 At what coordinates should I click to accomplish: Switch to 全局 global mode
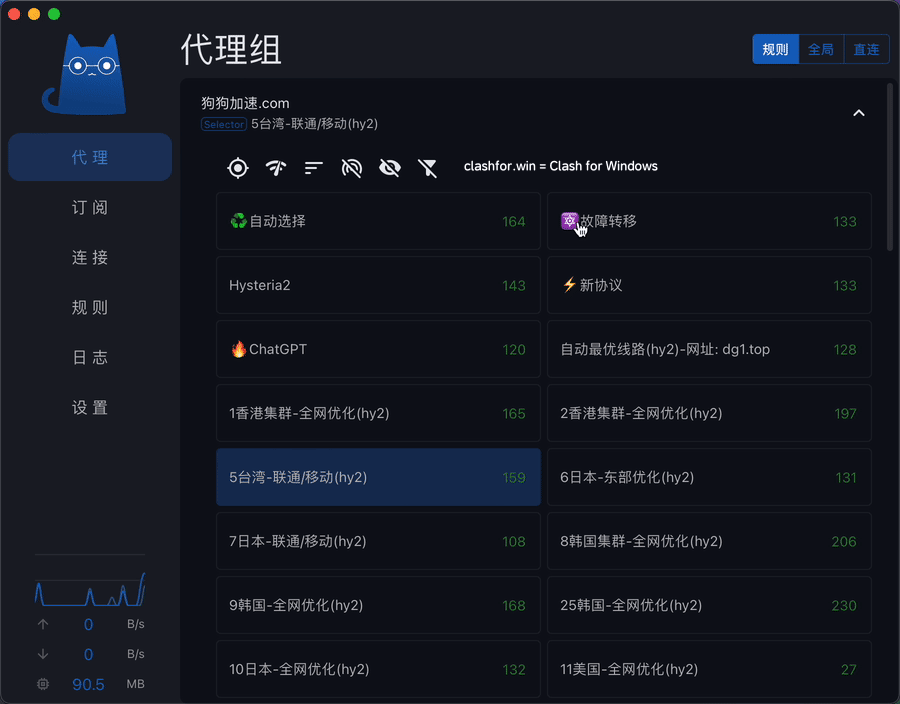click(x=821, y=49)
